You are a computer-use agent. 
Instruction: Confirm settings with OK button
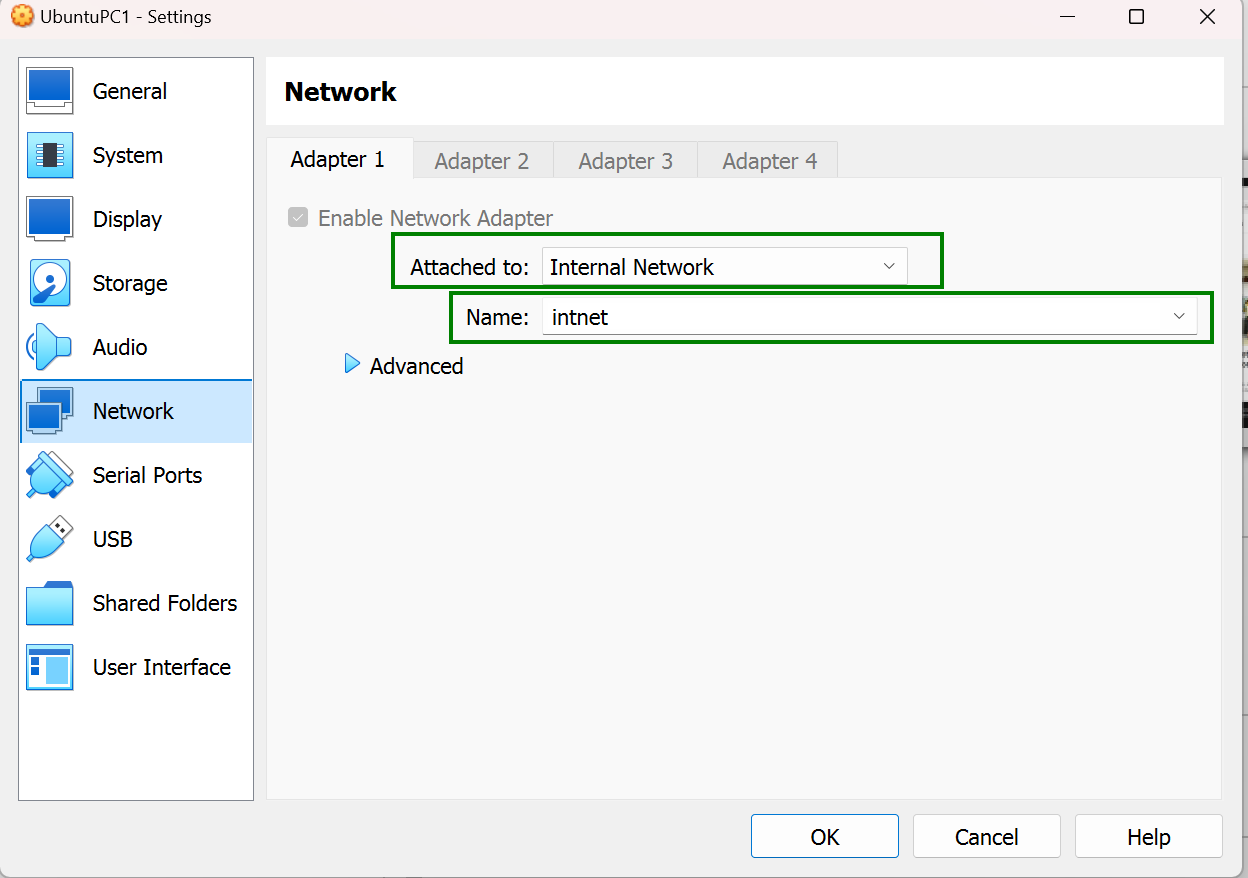[x=825, y=837]
